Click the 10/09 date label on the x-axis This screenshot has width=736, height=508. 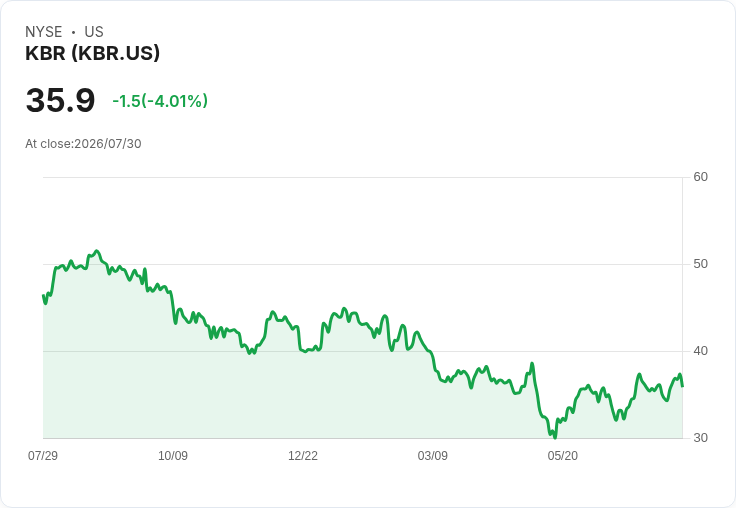tap(173, 456)
